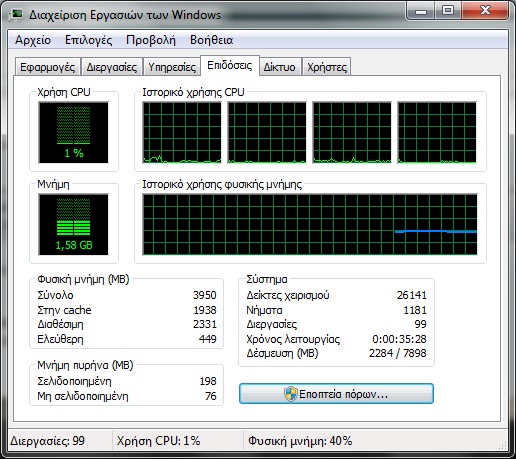Select the Επιδόσεις tab
This screenshot has height=459, width=516.
(x=230, y=65)
